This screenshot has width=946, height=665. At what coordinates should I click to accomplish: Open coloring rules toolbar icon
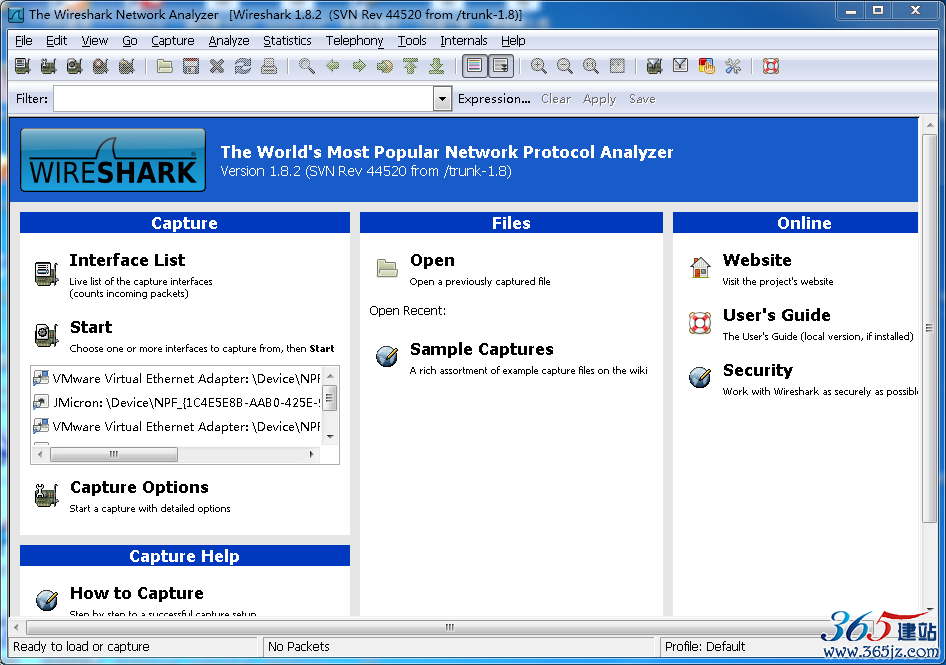706,66
